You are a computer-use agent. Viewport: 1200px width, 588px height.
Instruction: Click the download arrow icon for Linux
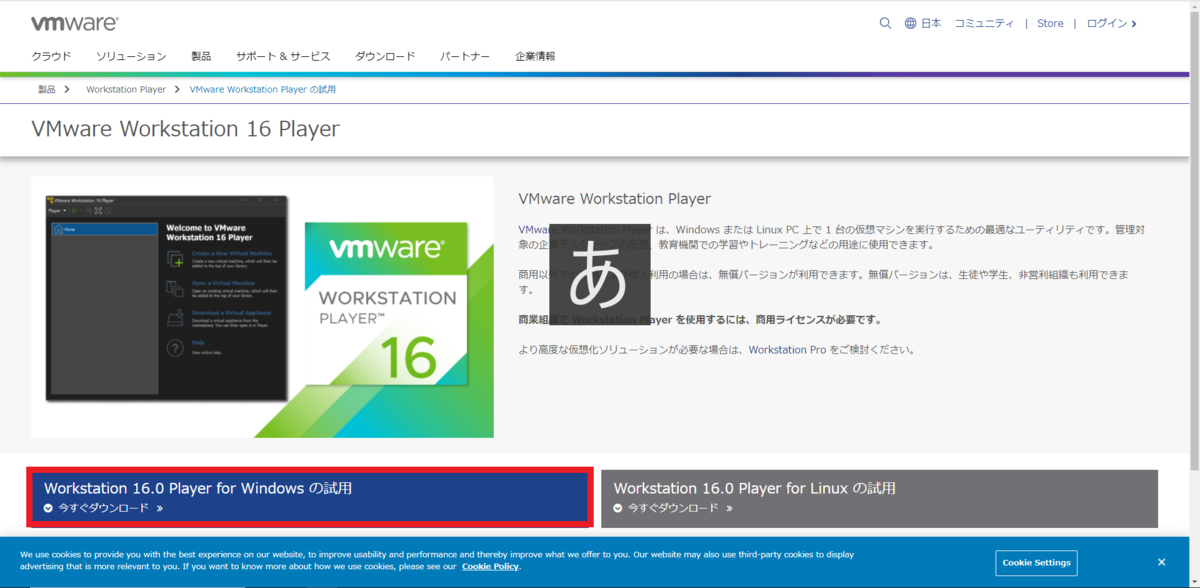coord(619,508)
